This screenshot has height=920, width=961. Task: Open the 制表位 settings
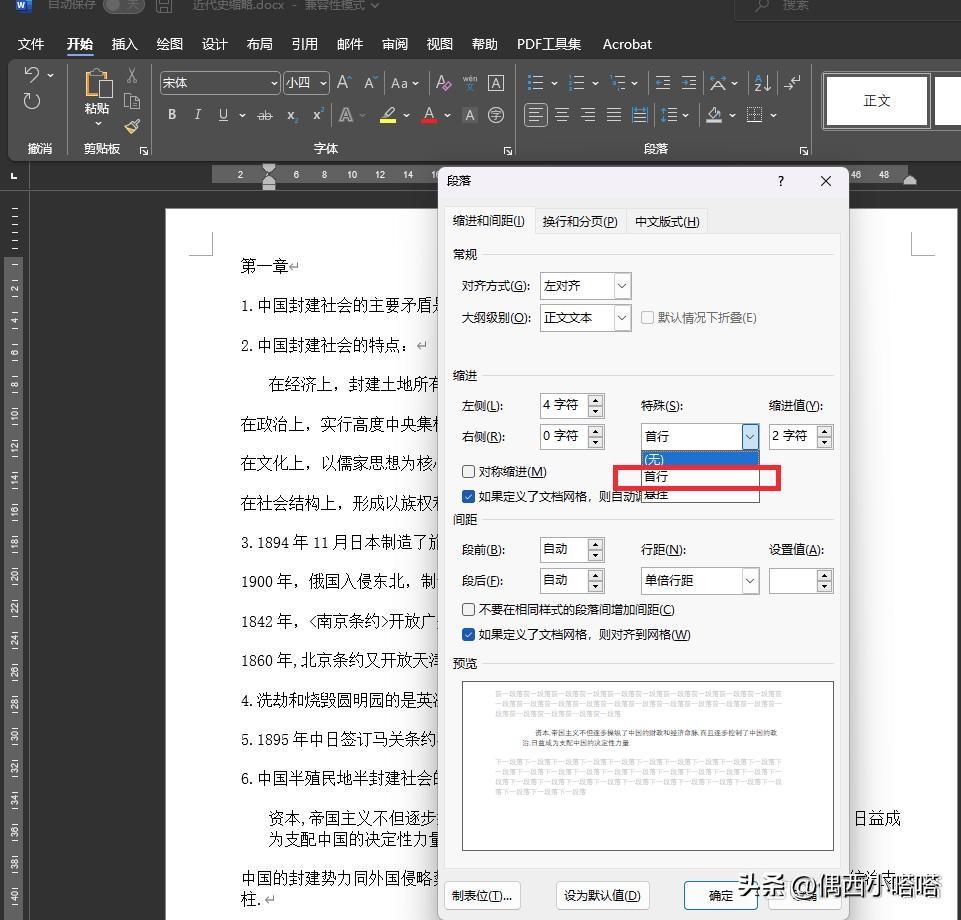[x=482, y=895]
